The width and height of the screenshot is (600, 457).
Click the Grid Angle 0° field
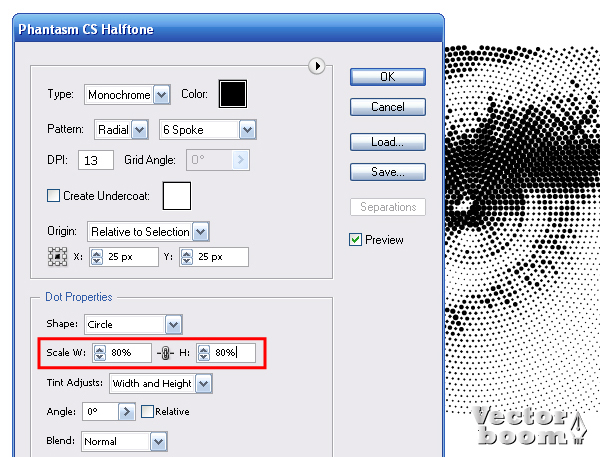[x=210, y=160]
